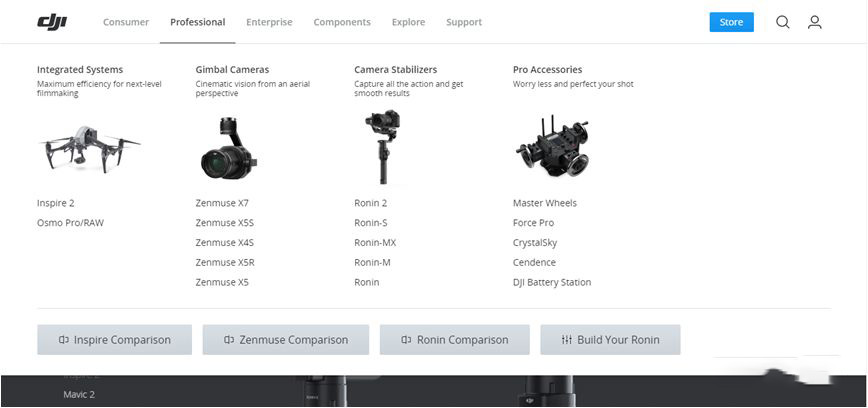
Task: Open the Zenmuse X5R link
Action: pyautogui.click(x=225, y=263)
